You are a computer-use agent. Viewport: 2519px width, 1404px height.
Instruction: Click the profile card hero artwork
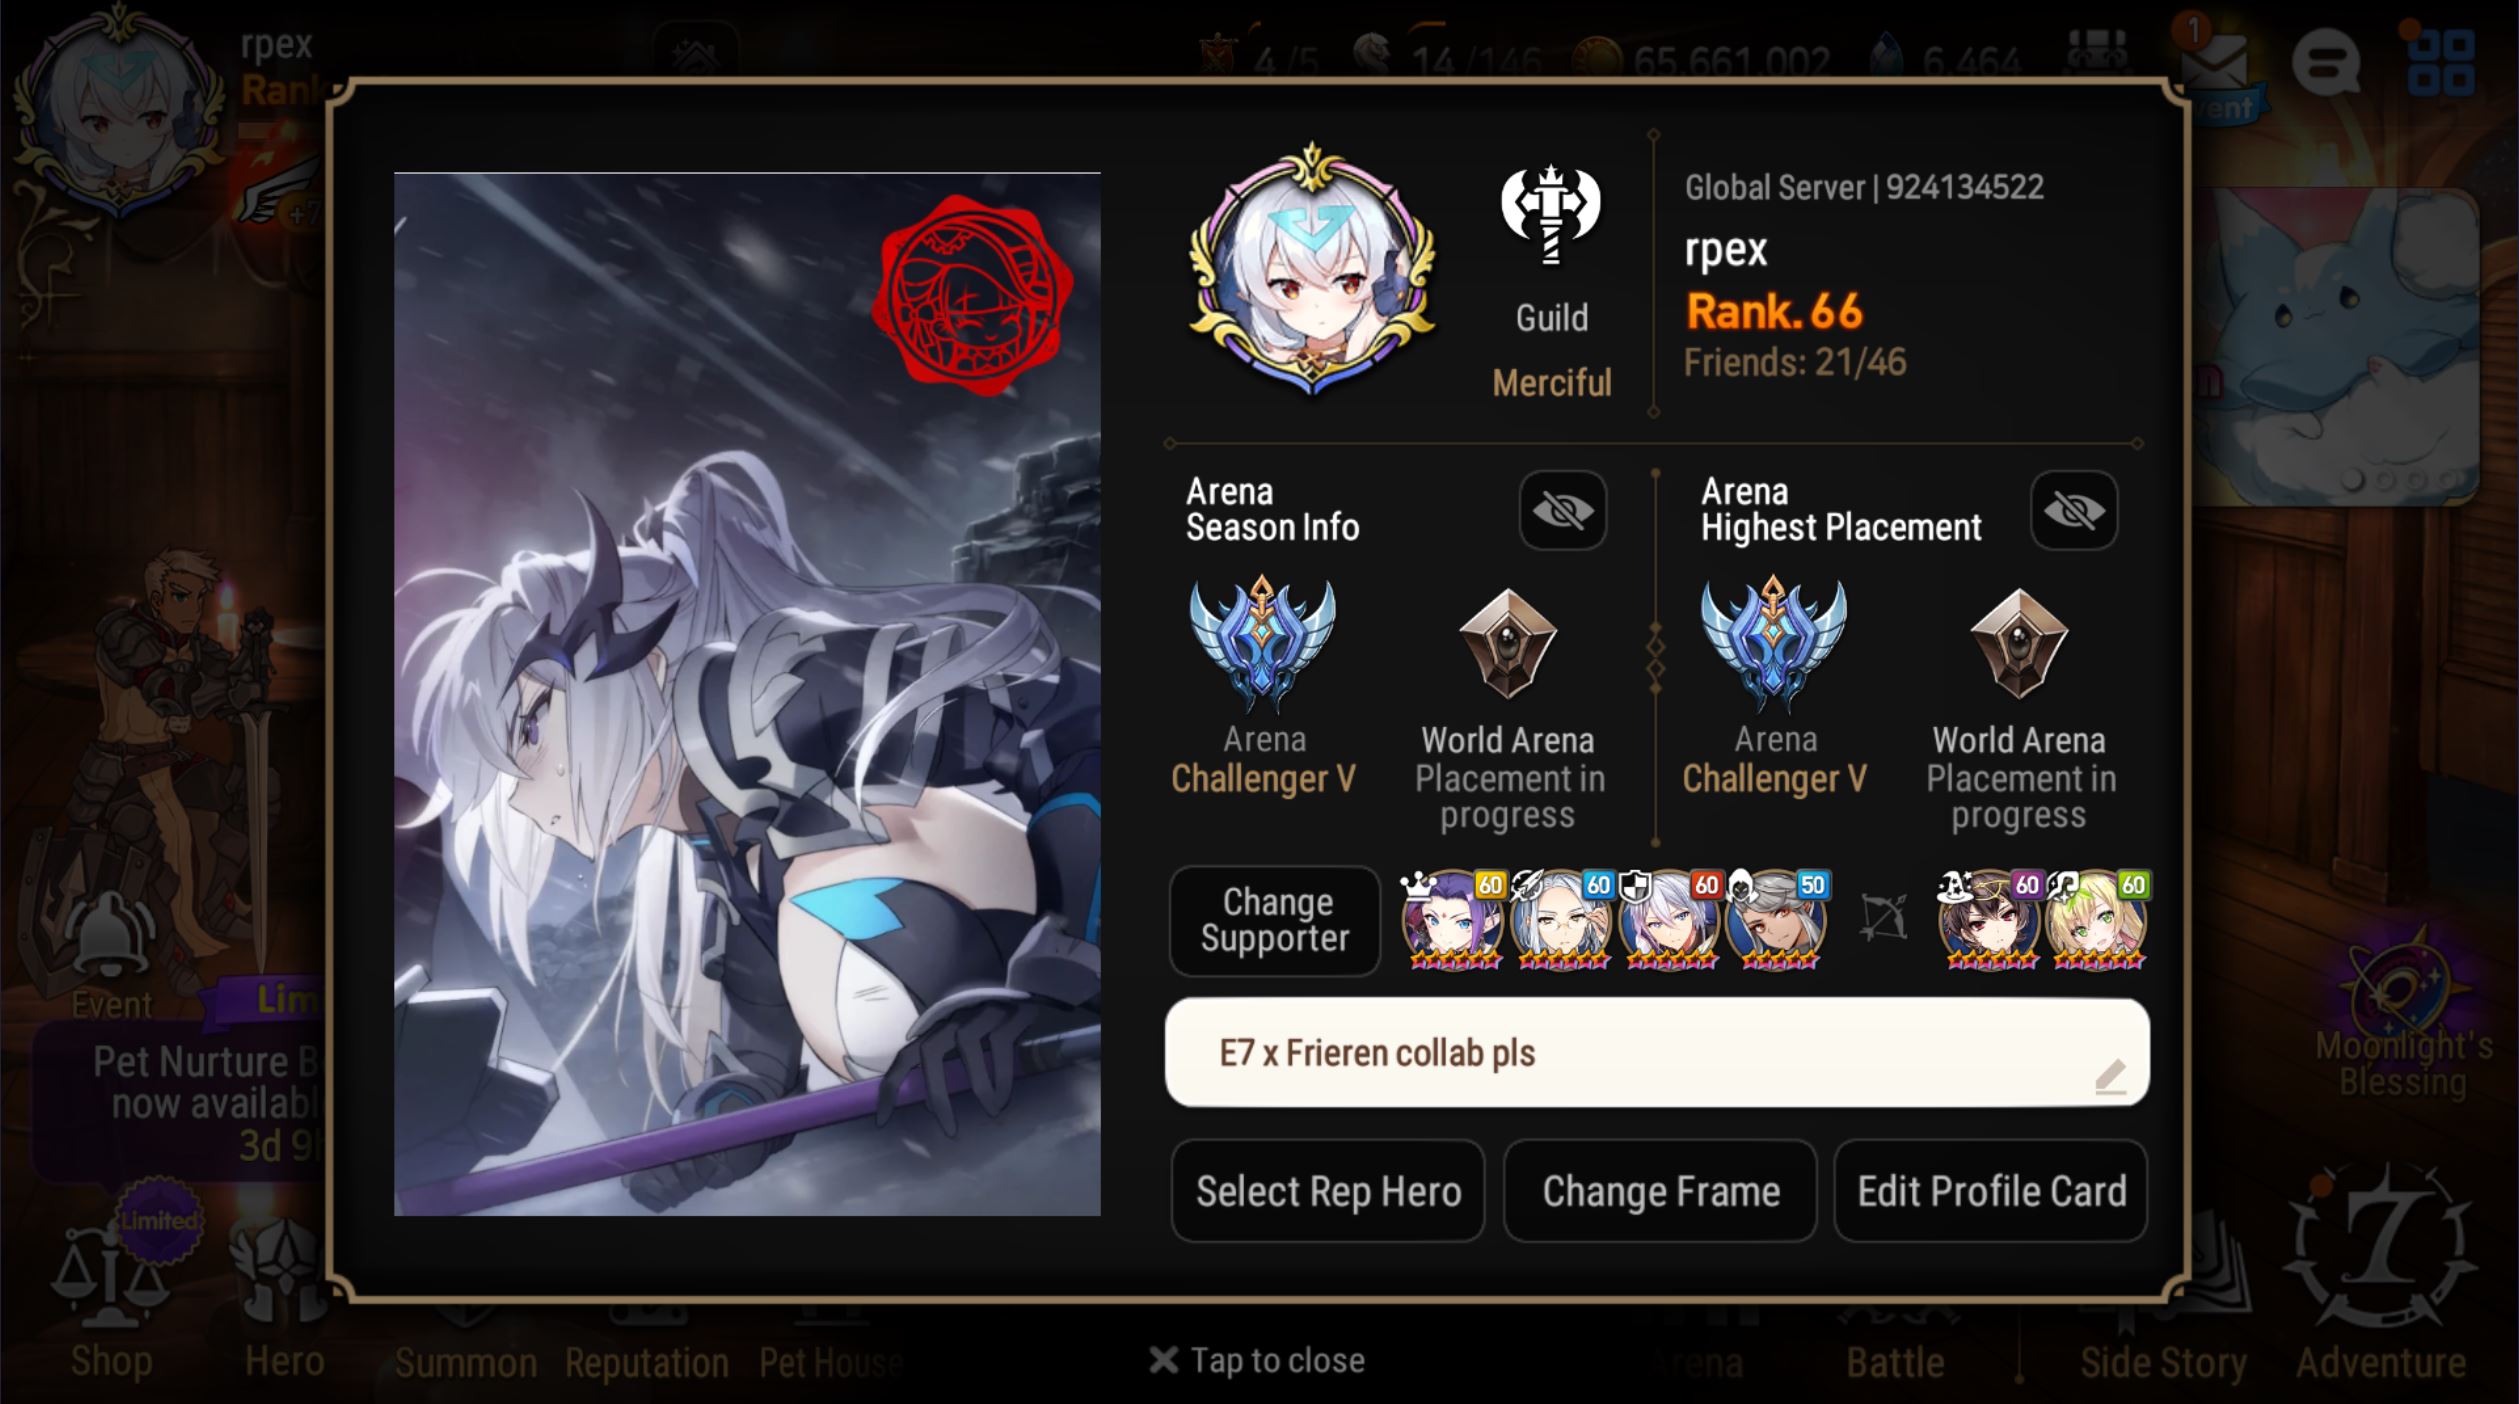(x=747, y=694)
